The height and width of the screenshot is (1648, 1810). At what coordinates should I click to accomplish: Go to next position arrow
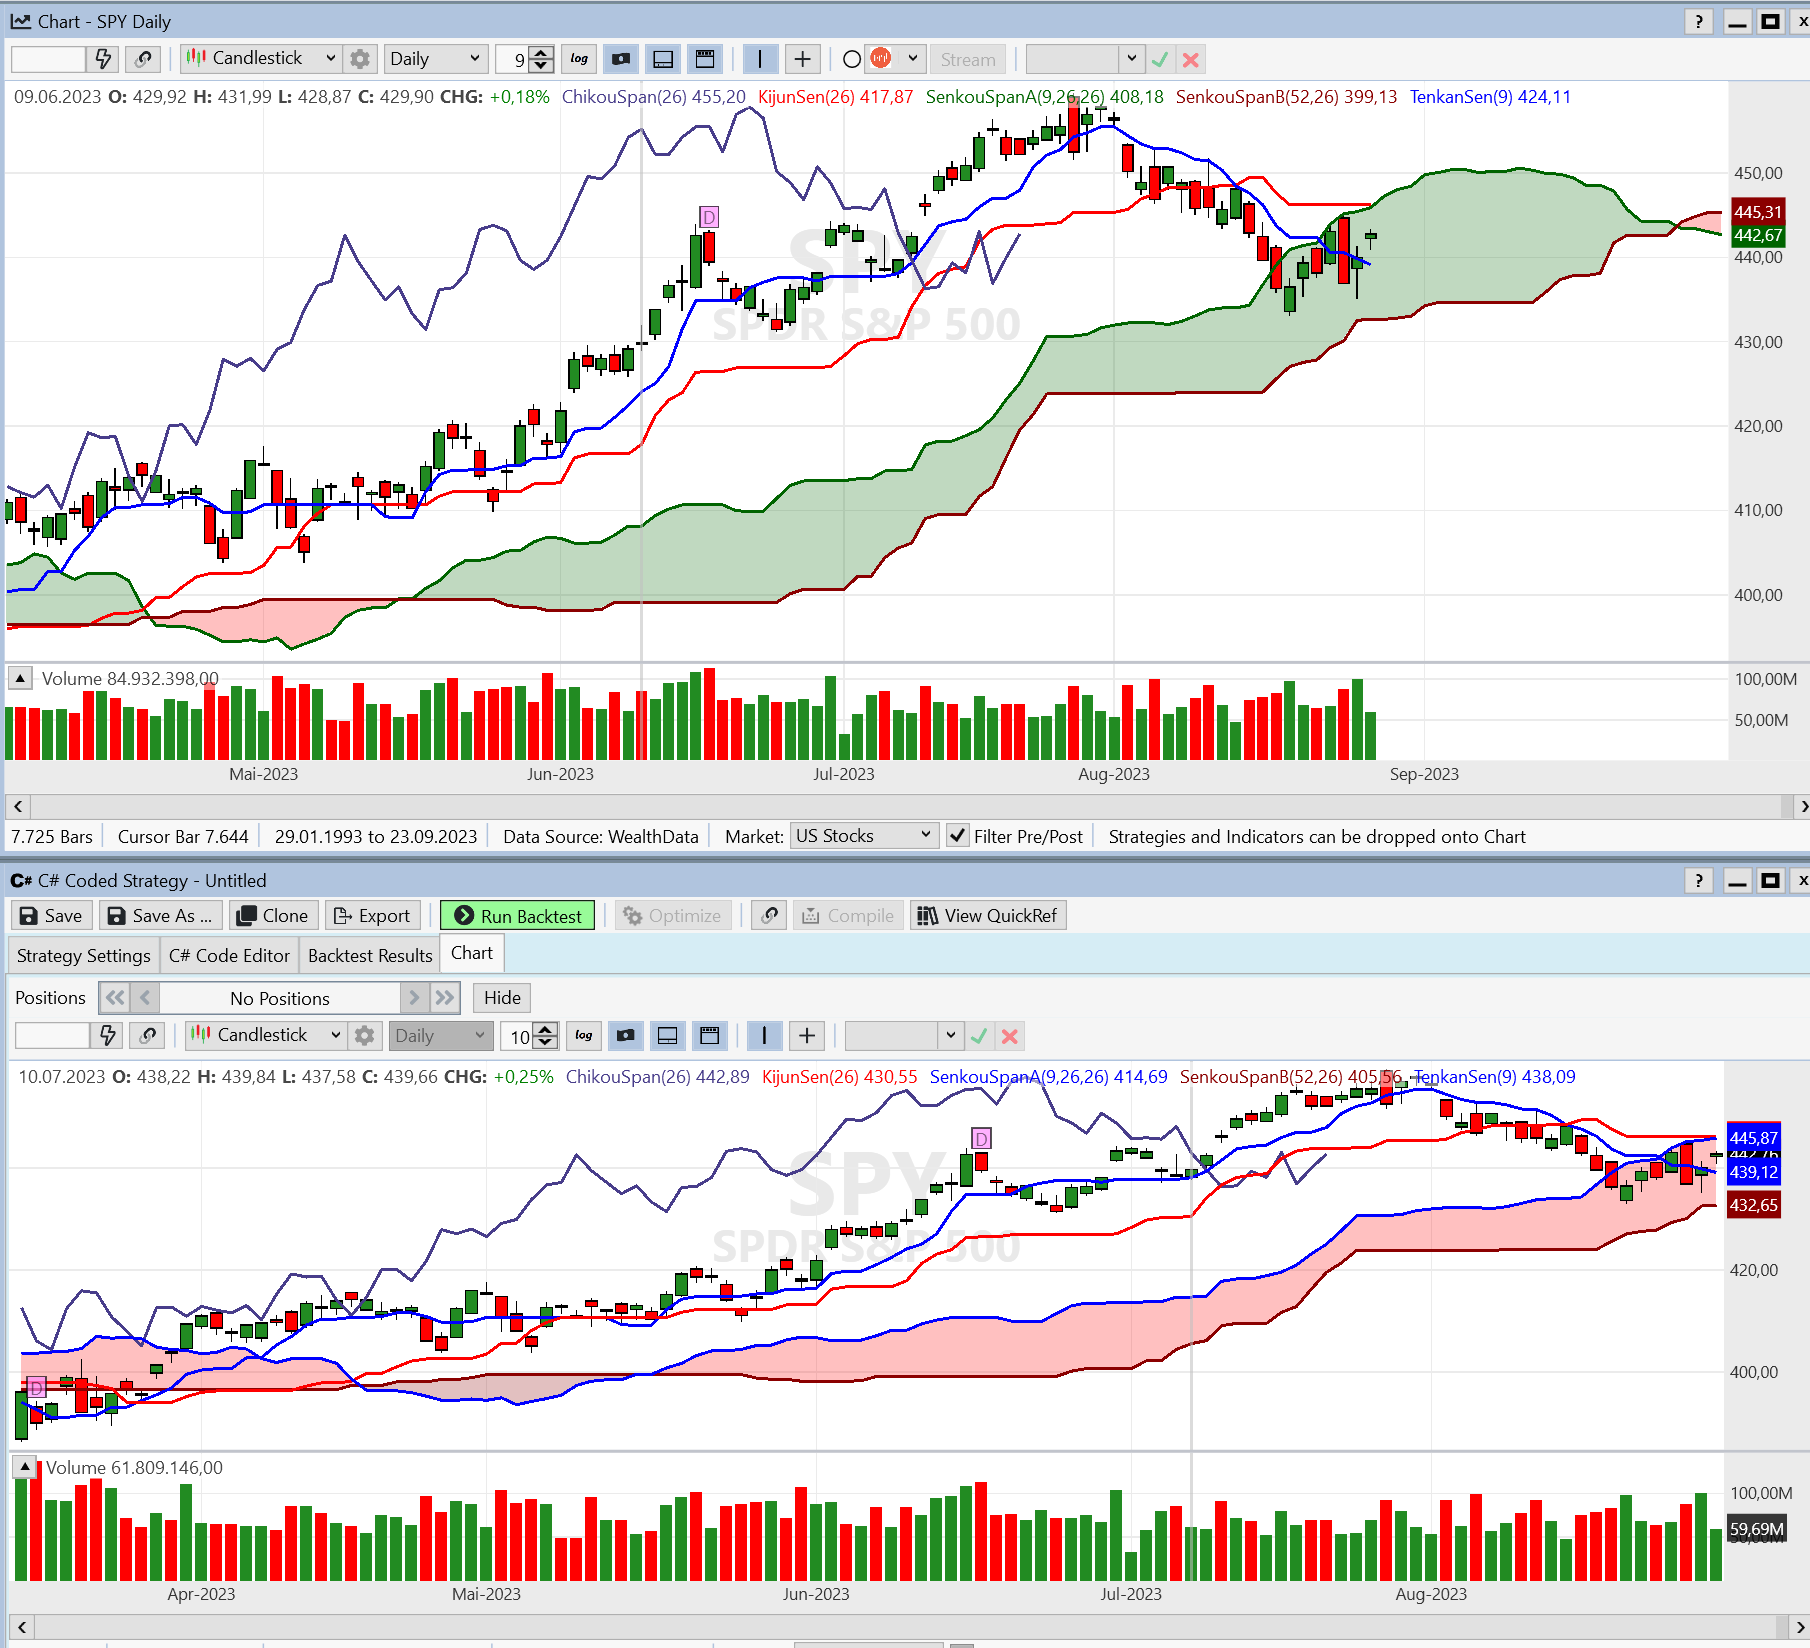(414, 997)
